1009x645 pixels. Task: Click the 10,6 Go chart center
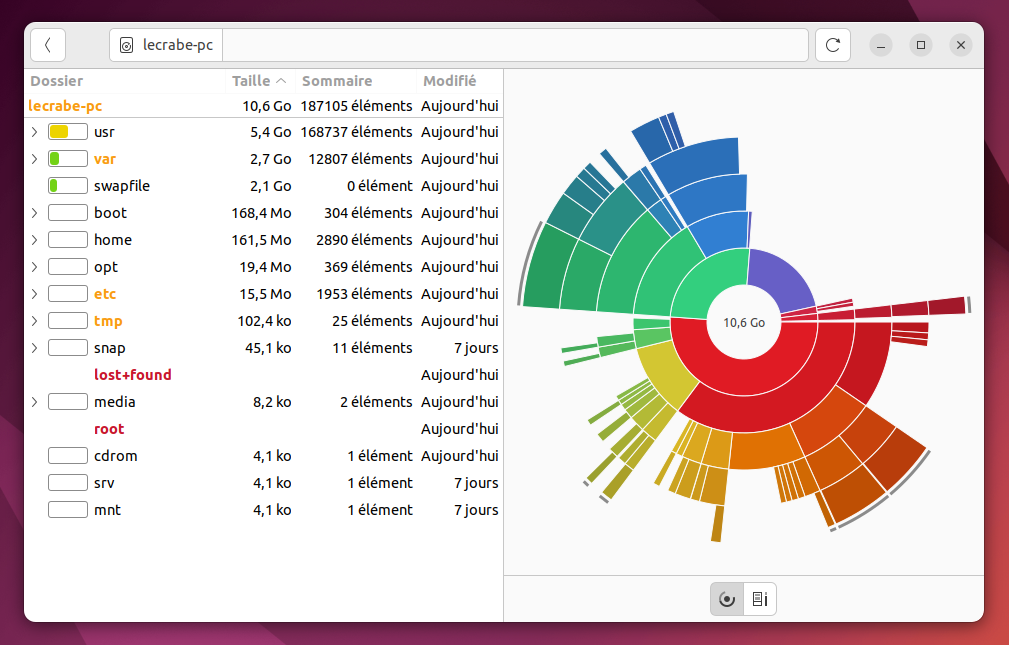click(x=744, y=322)
